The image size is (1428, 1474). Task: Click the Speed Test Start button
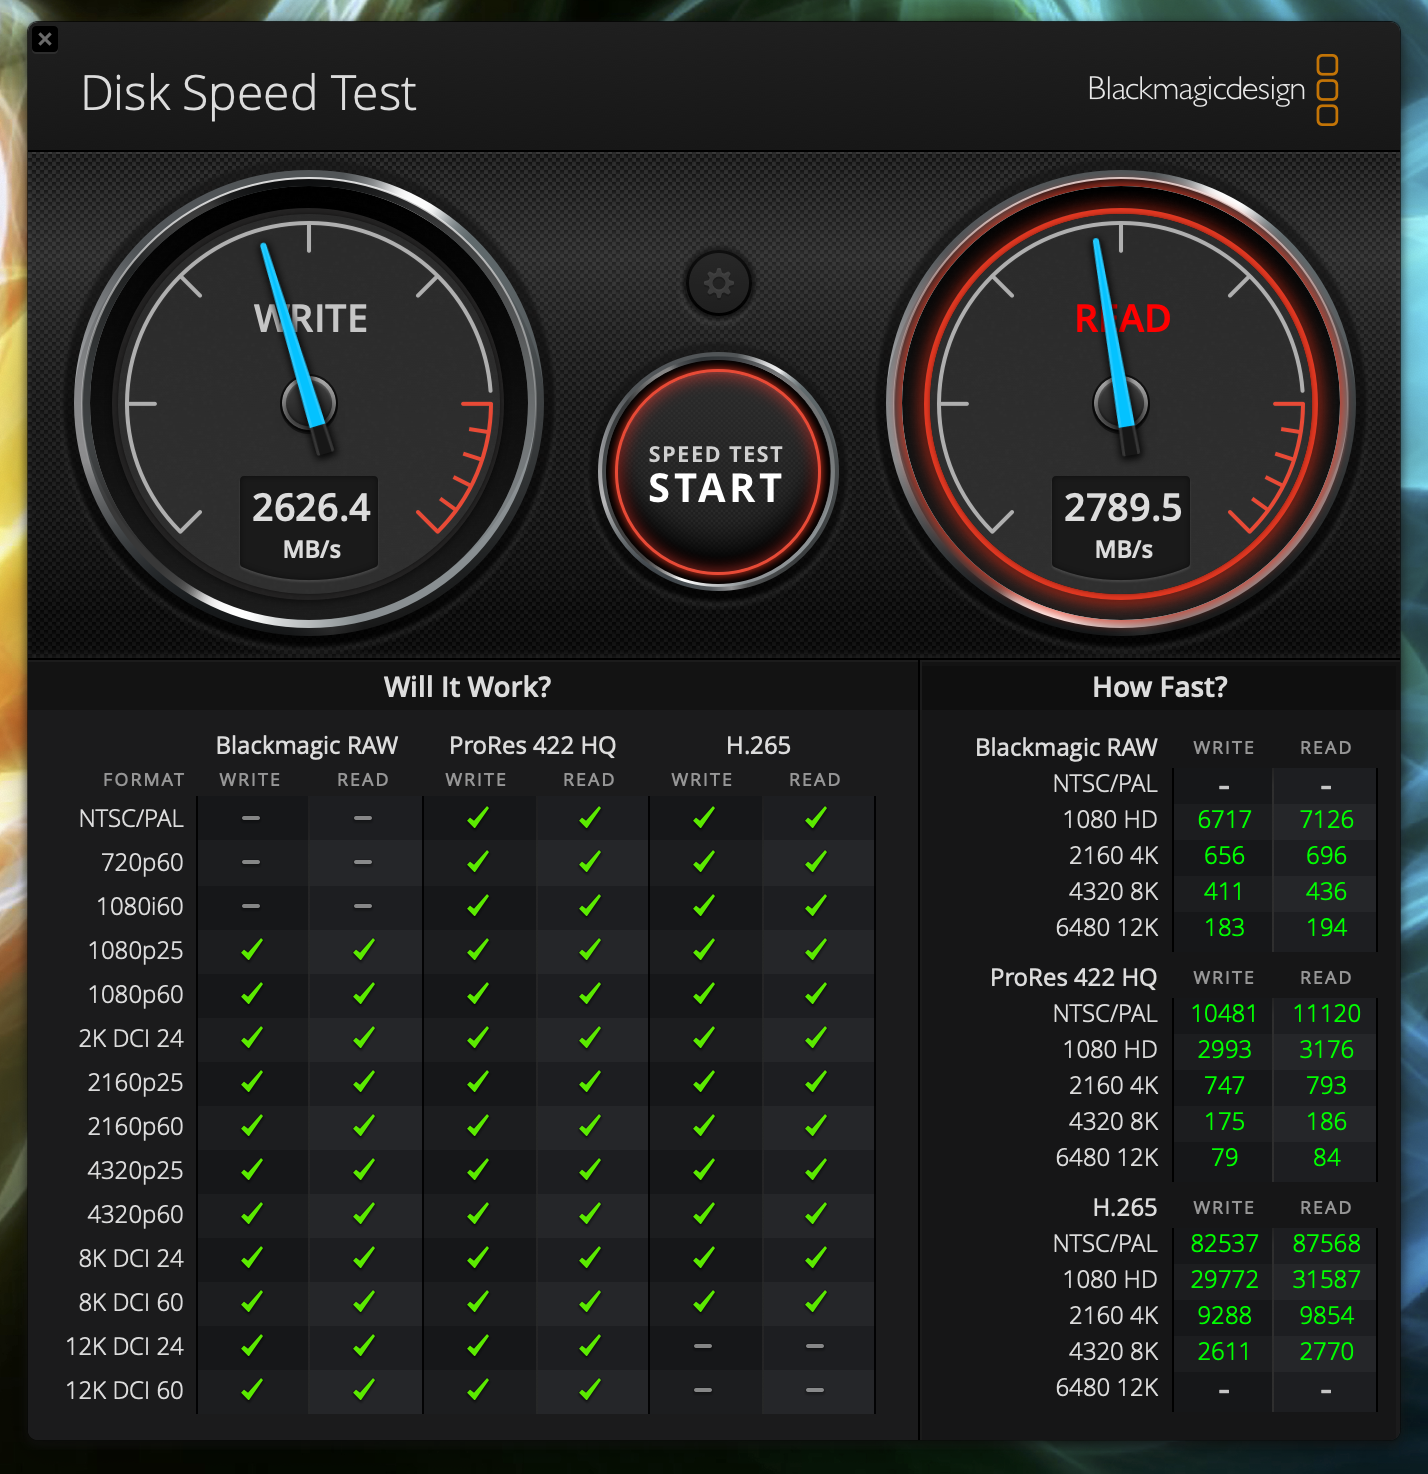[717, 472]
